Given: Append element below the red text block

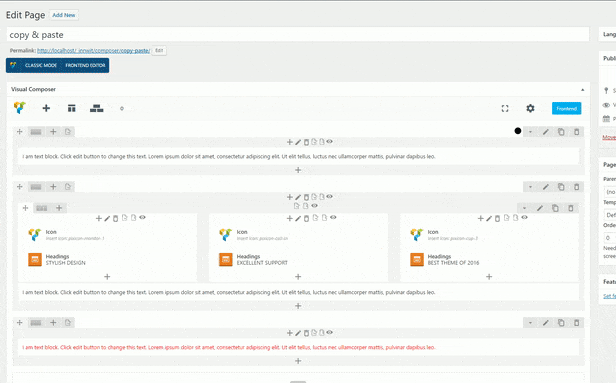Looking at the screenshot, I should pos(298,361).
